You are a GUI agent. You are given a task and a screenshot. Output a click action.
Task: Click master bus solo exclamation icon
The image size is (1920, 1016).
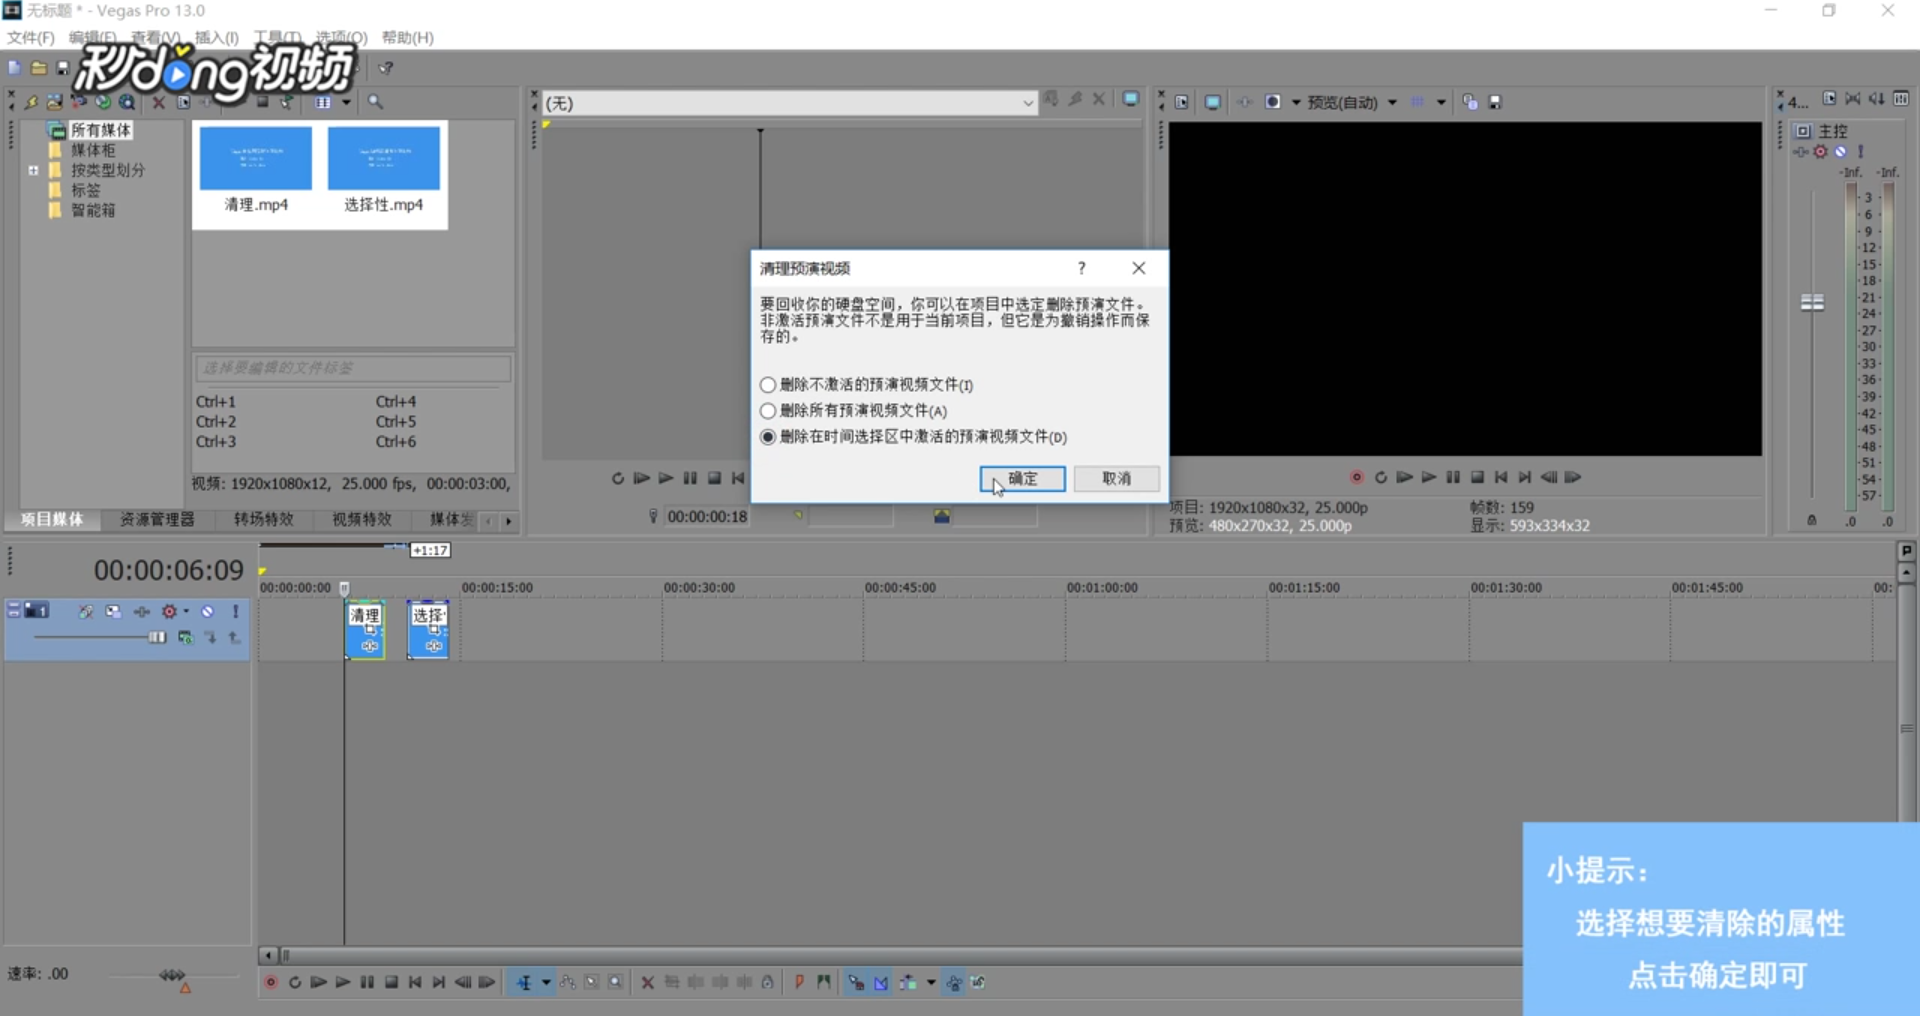1860,152
